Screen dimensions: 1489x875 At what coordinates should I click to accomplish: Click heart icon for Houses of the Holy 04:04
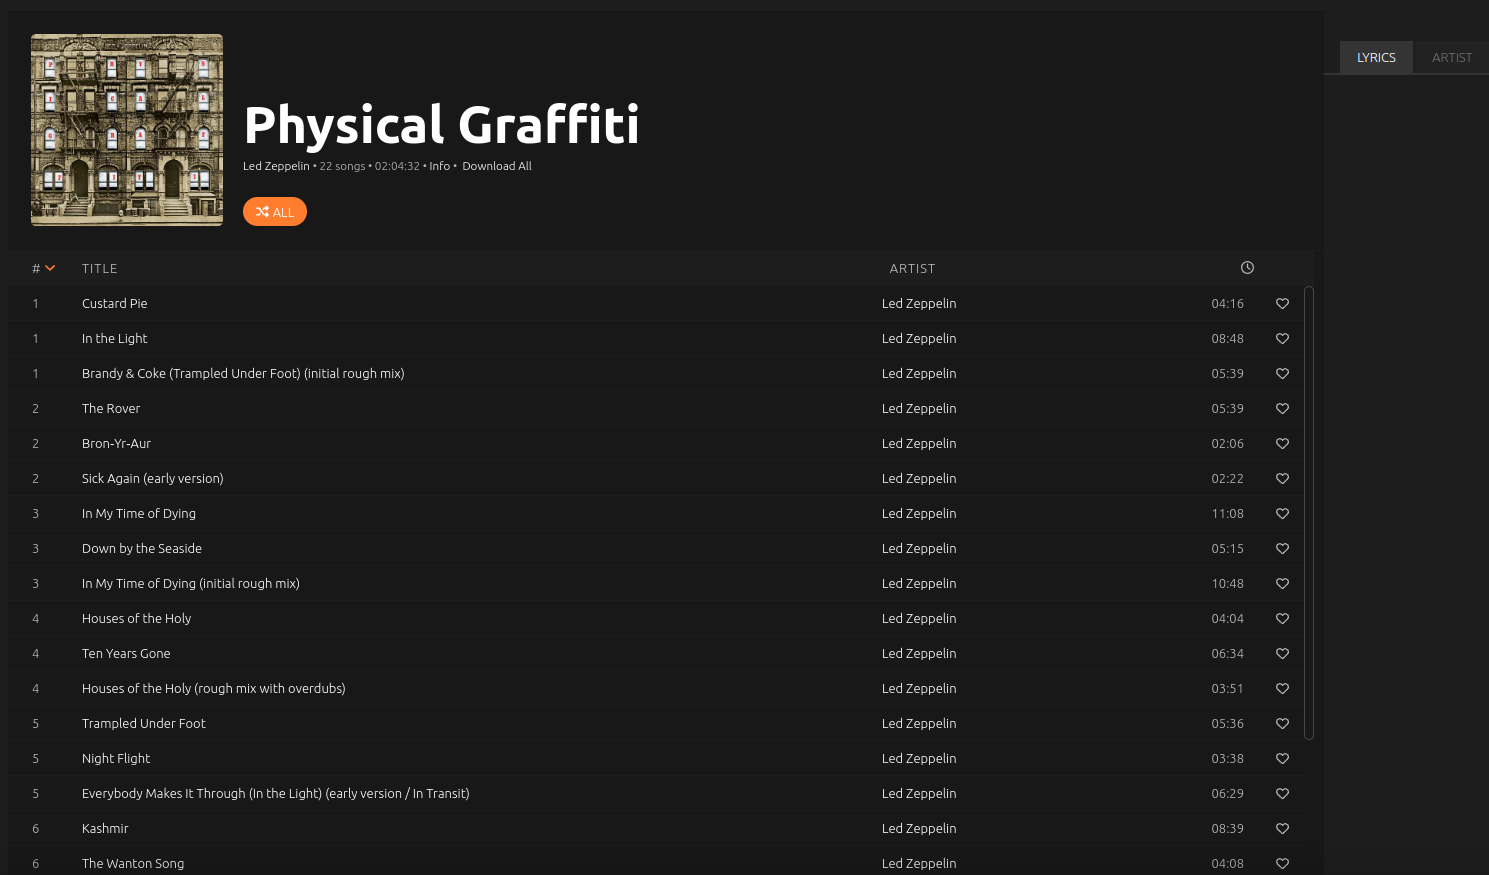click(x=1282, y=619)
